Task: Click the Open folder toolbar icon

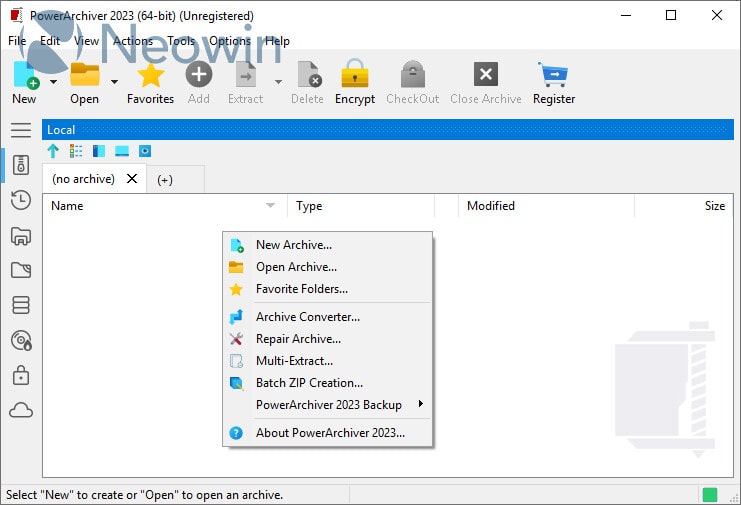Action: (x=85, y=75)
